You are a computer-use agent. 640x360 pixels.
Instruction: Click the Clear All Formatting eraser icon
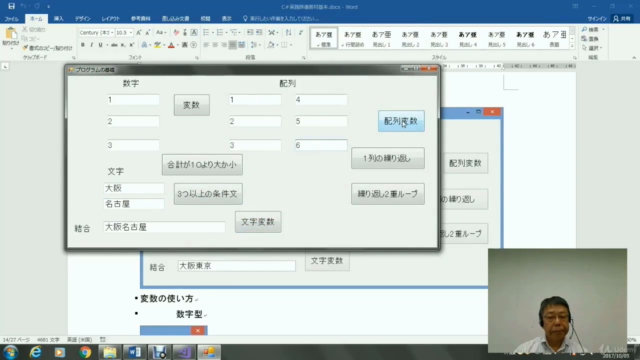[x=176, y=33]
